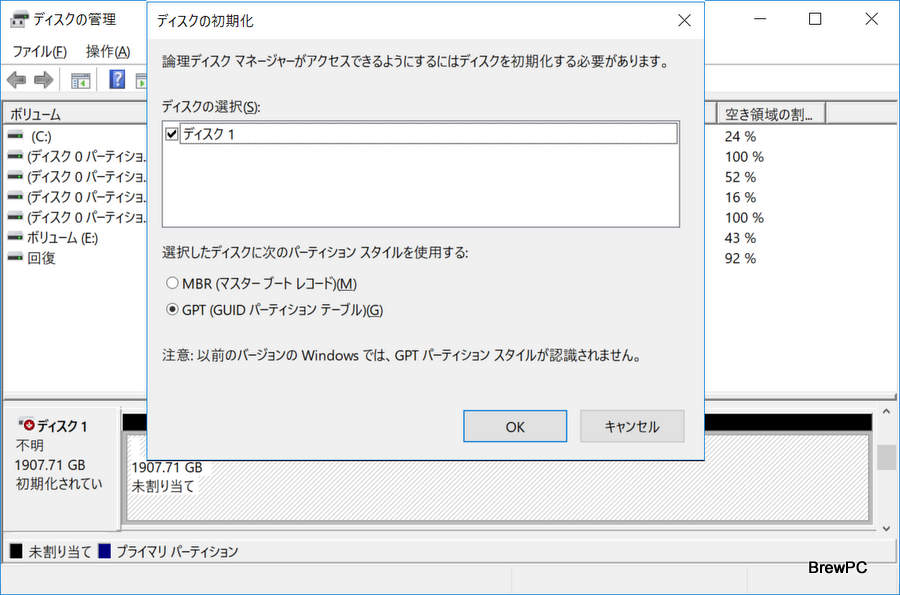Open the ファイル(F) menu
Image resolution: width=900 pixels, height=595 pixels.
39,51
